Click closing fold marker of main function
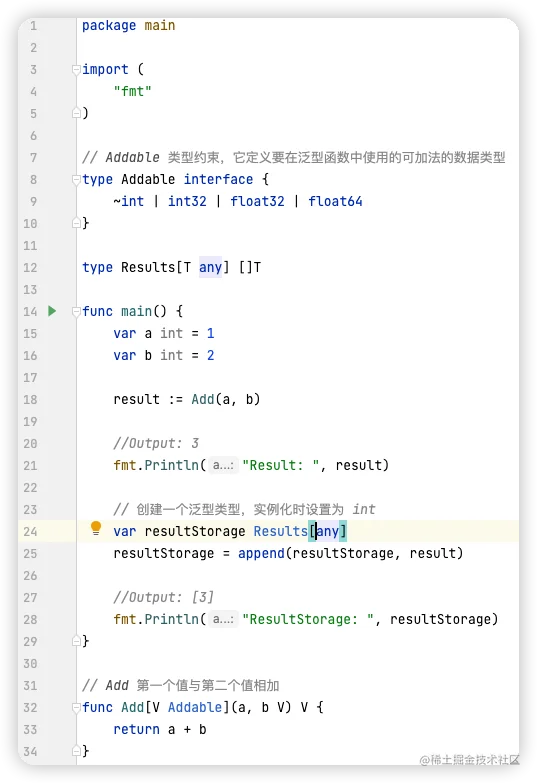This screenshot has width=537, height=783. coord(76,641)
